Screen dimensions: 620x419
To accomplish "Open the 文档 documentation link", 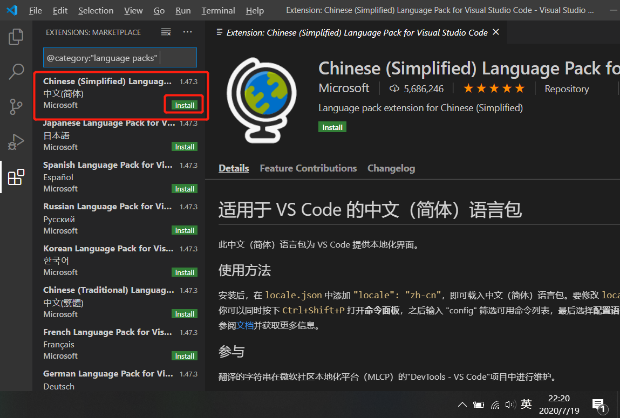I will [245, 326].
